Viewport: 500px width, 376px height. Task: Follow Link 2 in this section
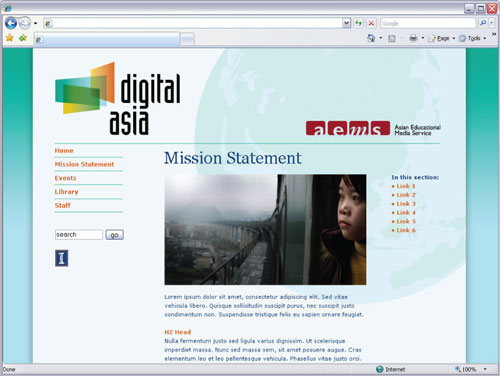pyautogui.click(x=406, y=195)
